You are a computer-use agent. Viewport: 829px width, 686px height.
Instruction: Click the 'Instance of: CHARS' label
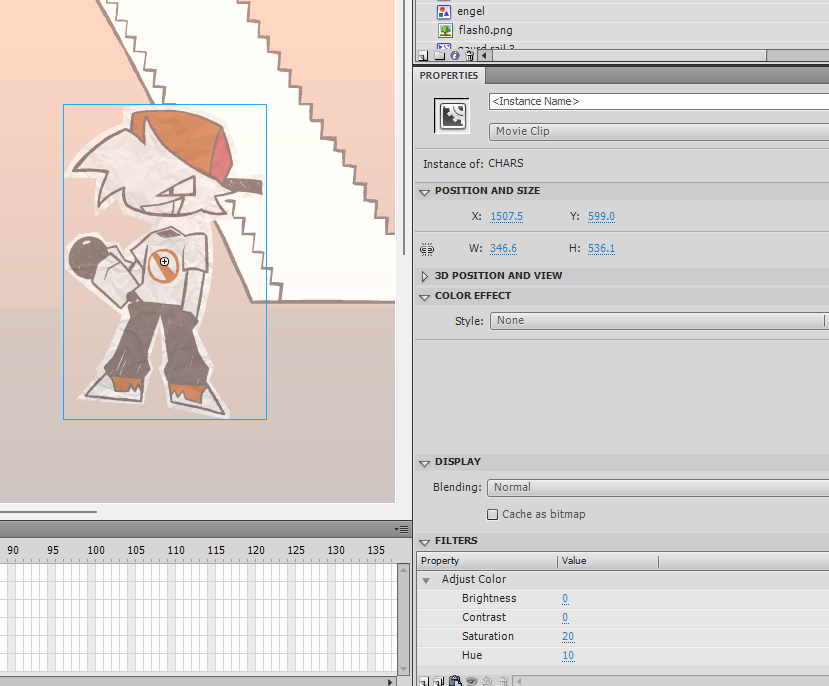(473, 164)
